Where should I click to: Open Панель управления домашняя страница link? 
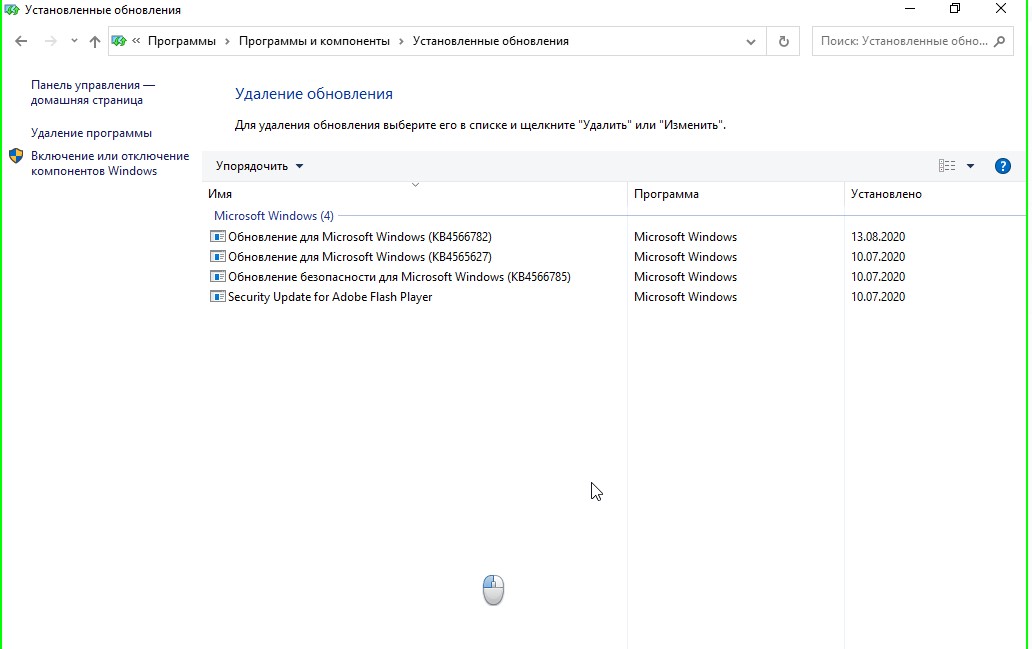pyautogui.click(x=92, y=93)
